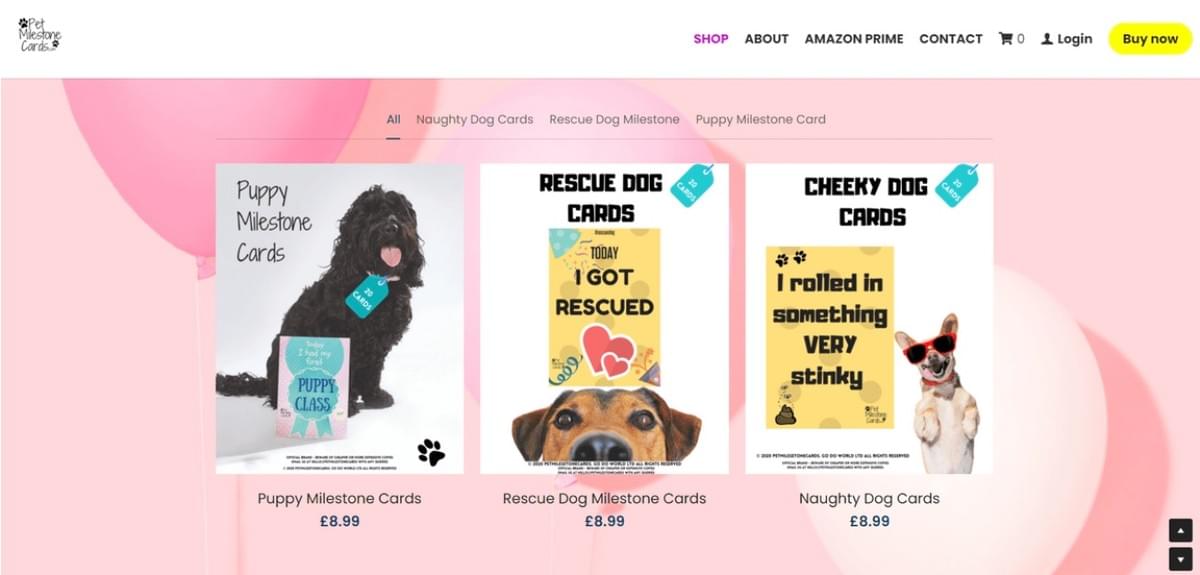This screenshot has height=575, width=1200.
Task: Click the Rescue Dog Milestone Cards title link
Action: click(x=605, y=498)
